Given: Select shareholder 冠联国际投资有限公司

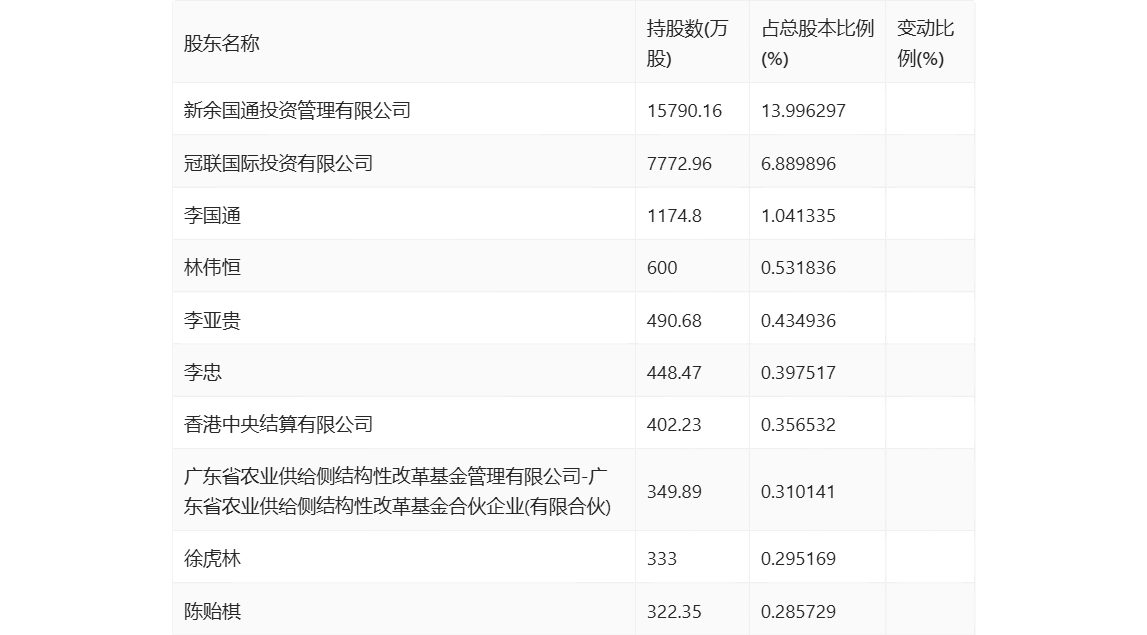Looking at the screenshot, I should (278, 163).
